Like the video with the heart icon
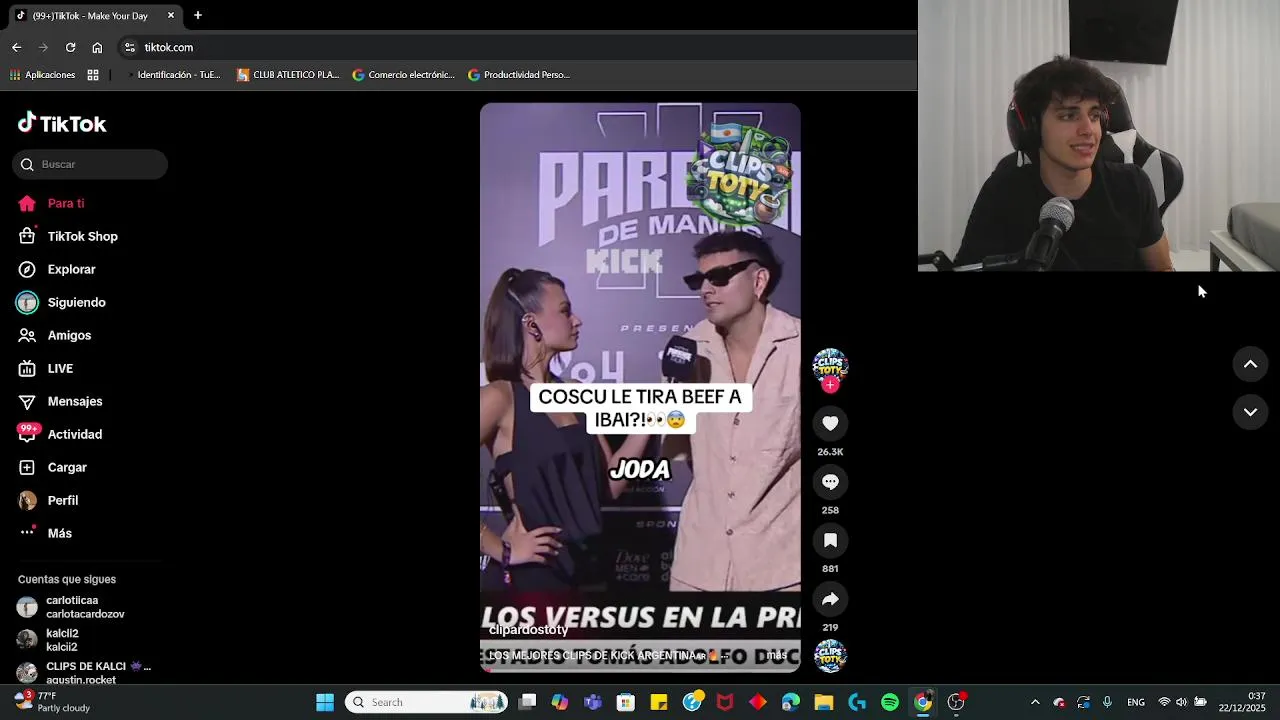 tap(830, 423)
